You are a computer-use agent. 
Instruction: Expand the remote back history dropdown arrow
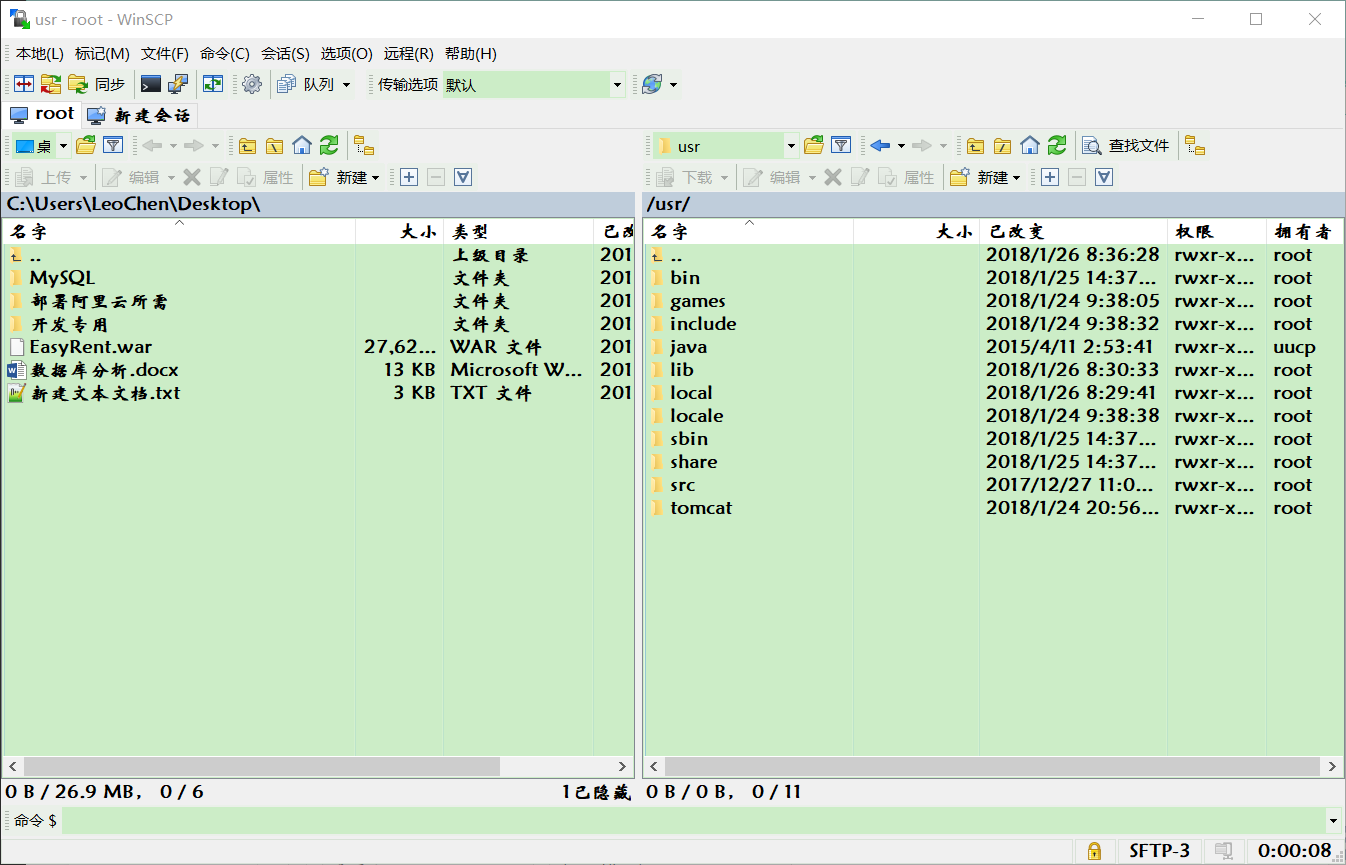[901, 146]
